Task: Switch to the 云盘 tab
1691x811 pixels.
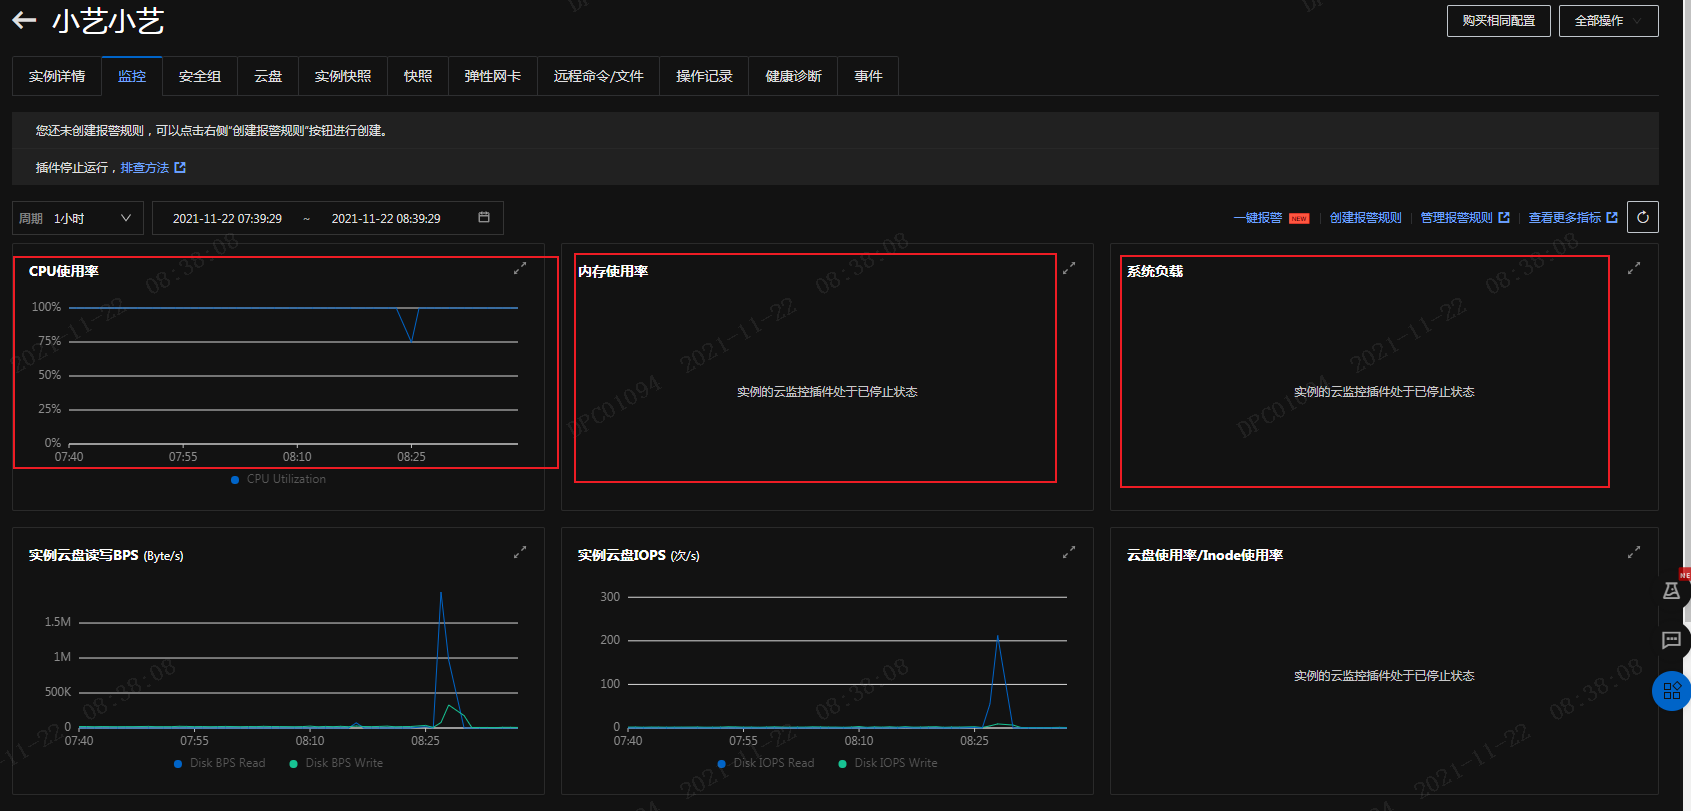Action: pyautogui.click(x=268, y=76)
